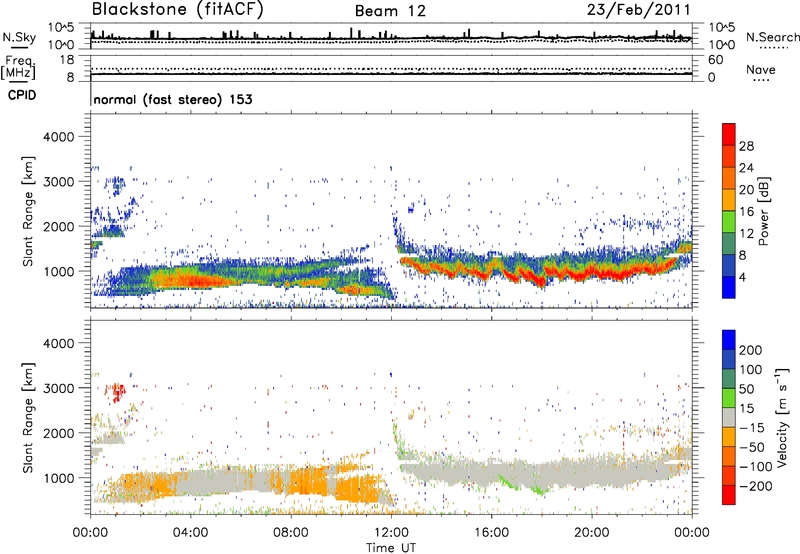Click the leftmost 00:00 time tick label

pyautogui.click(x=90, y=533)
